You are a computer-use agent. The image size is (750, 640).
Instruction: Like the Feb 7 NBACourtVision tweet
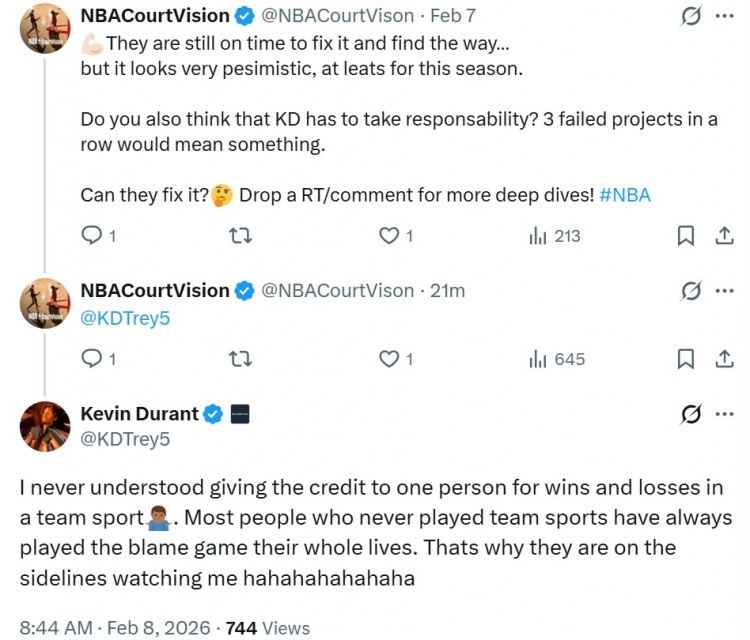pyautogui.click(x=389, y=236)
